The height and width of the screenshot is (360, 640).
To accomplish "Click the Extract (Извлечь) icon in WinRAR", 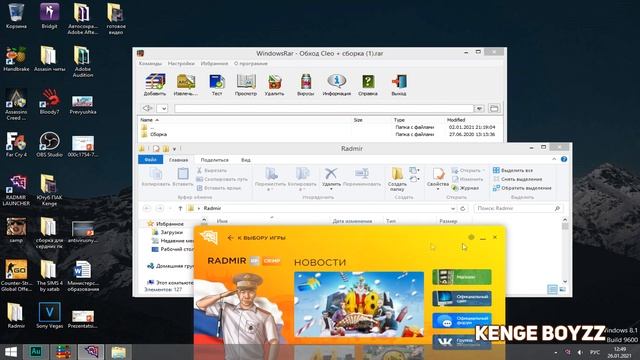I will click(186, 85).
